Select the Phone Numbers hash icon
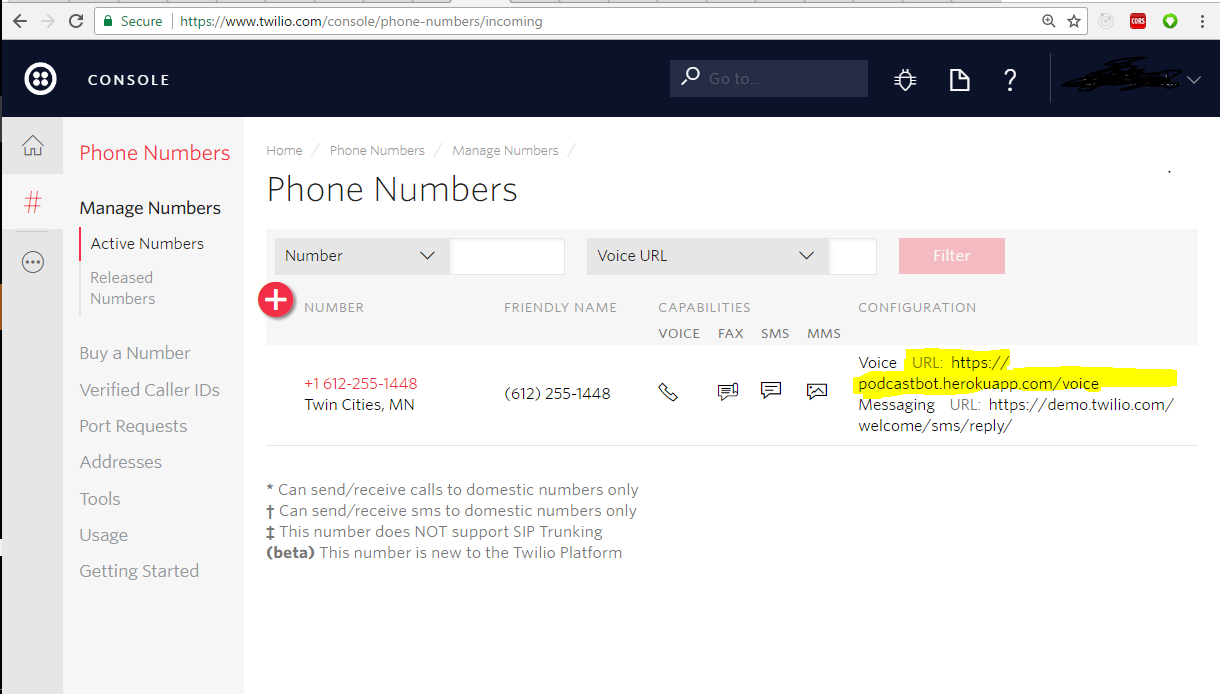 tap(33, 203)
